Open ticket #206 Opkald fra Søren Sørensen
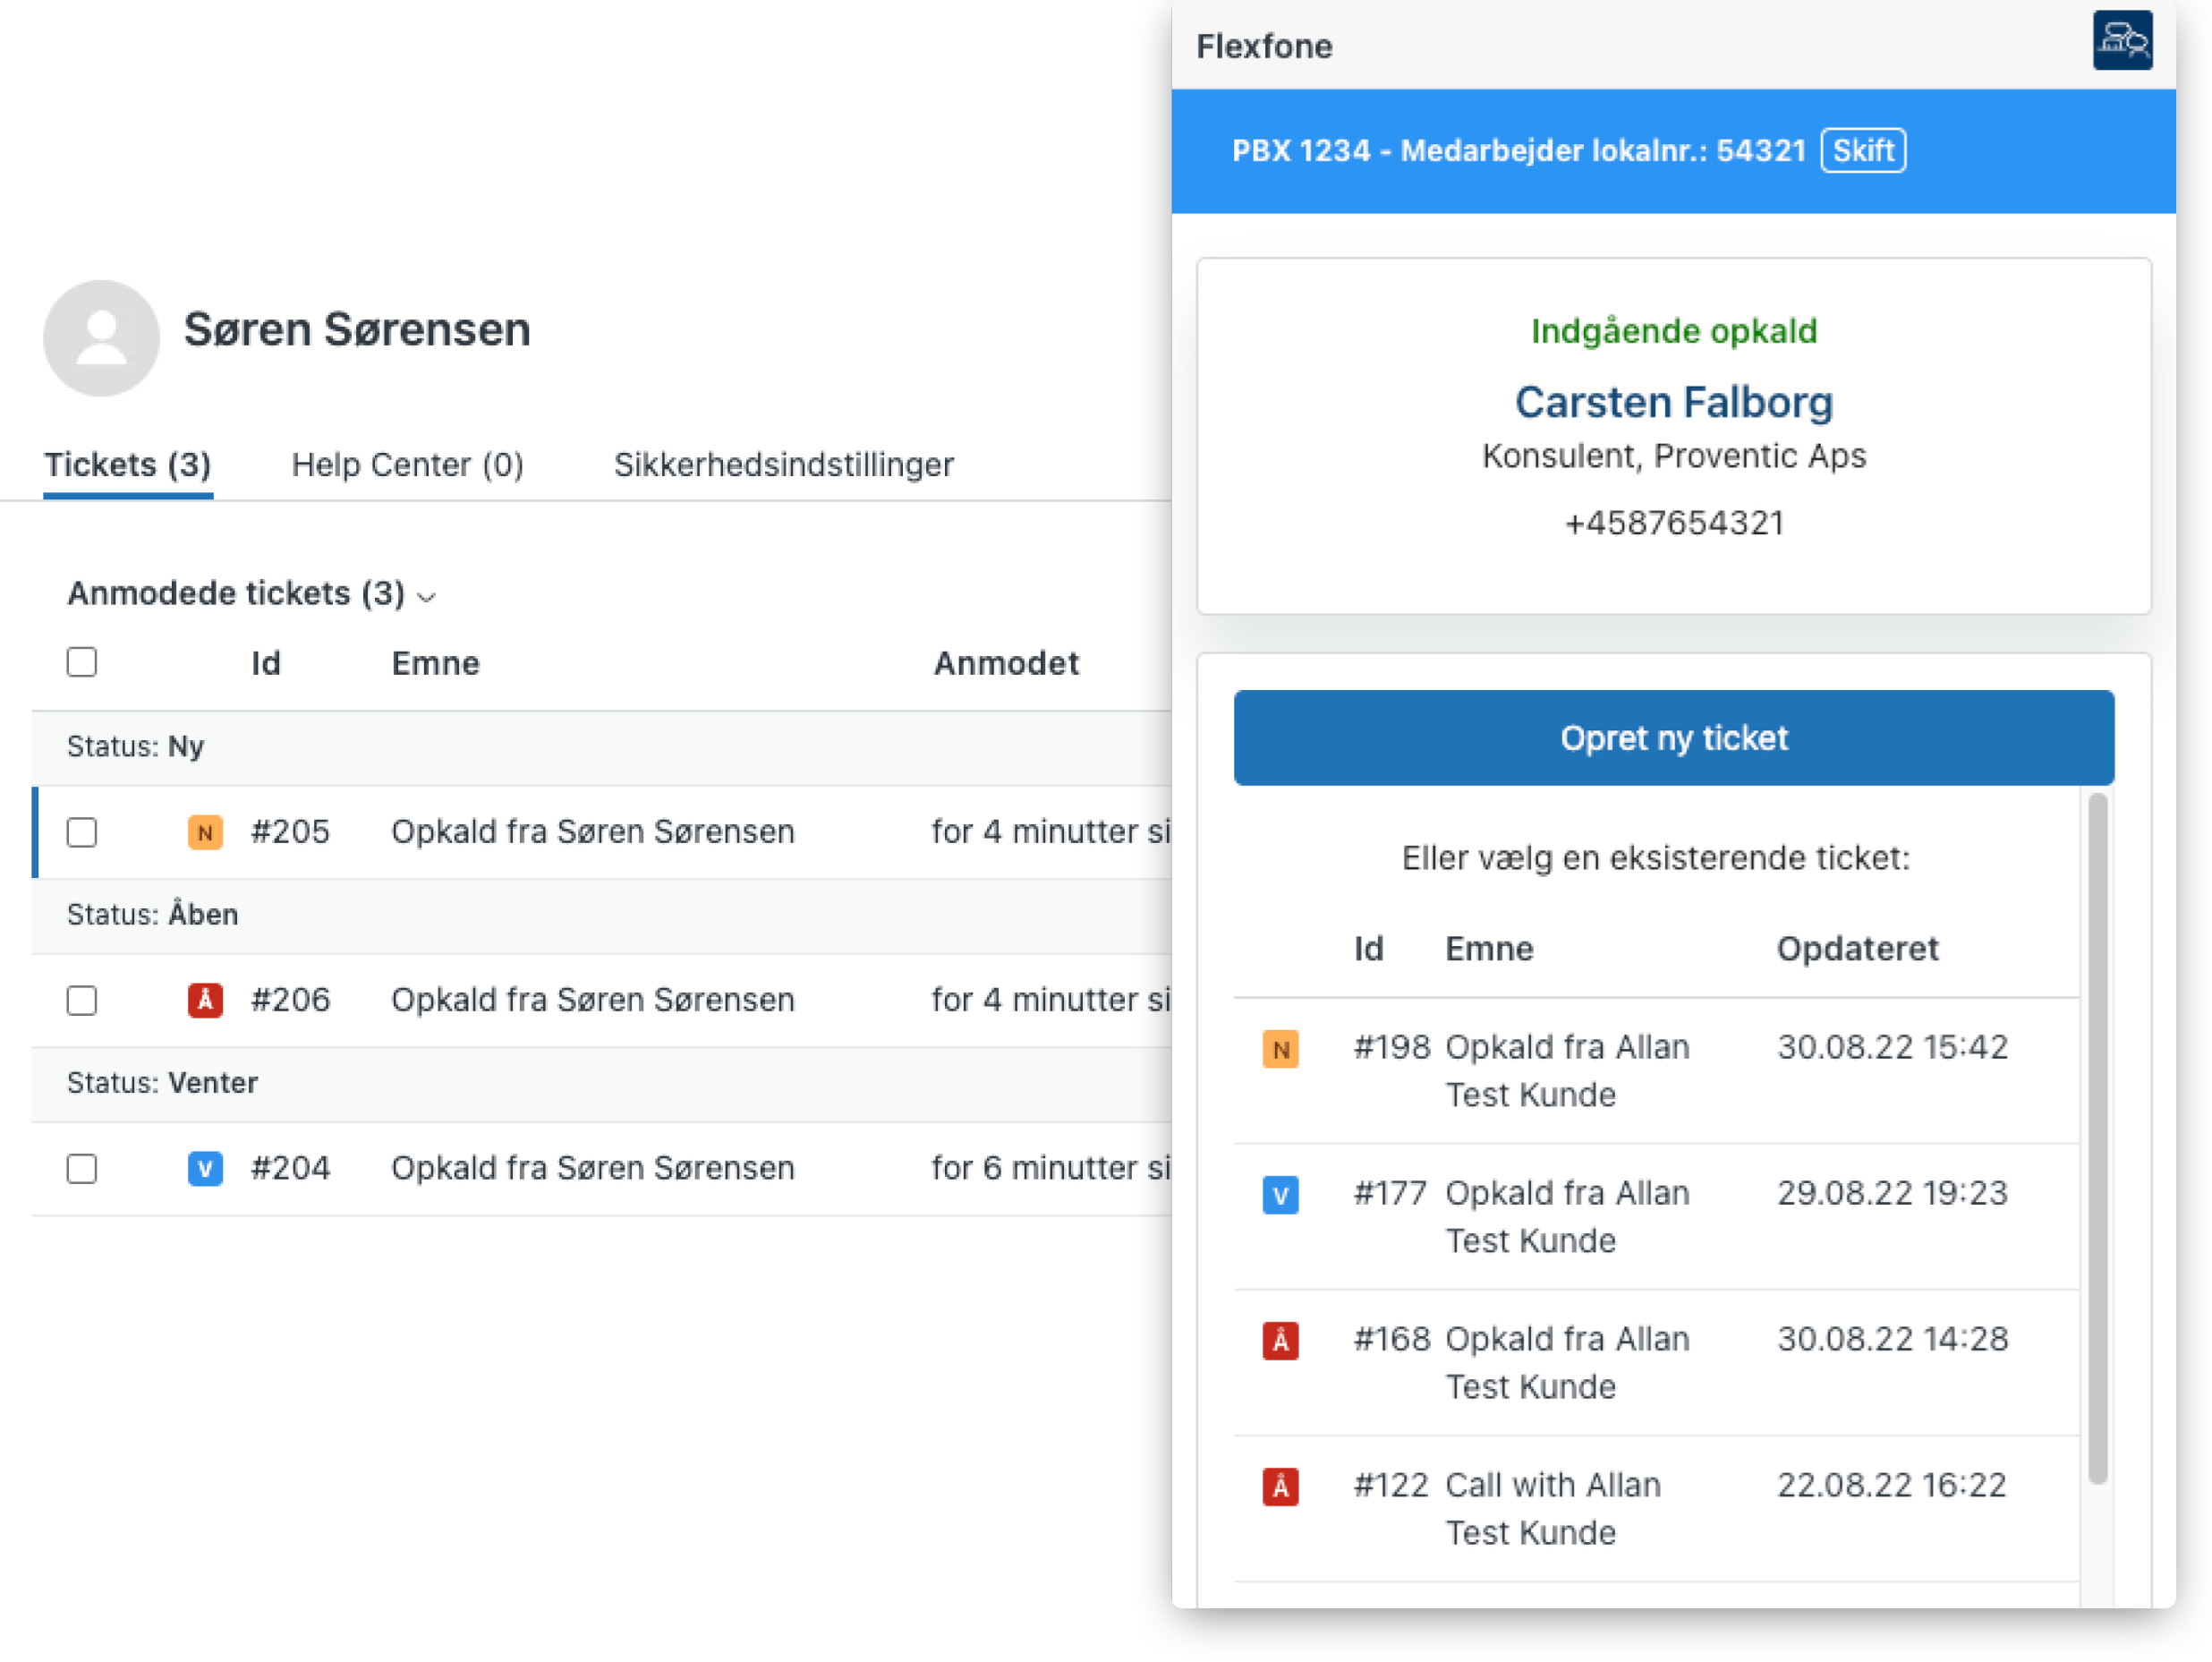Image resolution: width=2212 pixels, height=1662 pixels. 593,1000
